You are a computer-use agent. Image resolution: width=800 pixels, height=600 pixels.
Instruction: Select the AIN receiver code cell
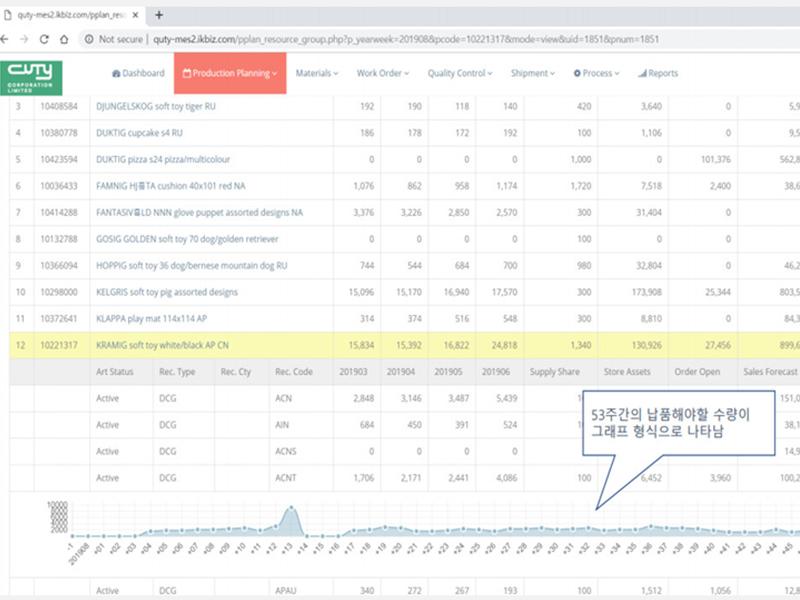pyautogui.click(x=282, y=424)
